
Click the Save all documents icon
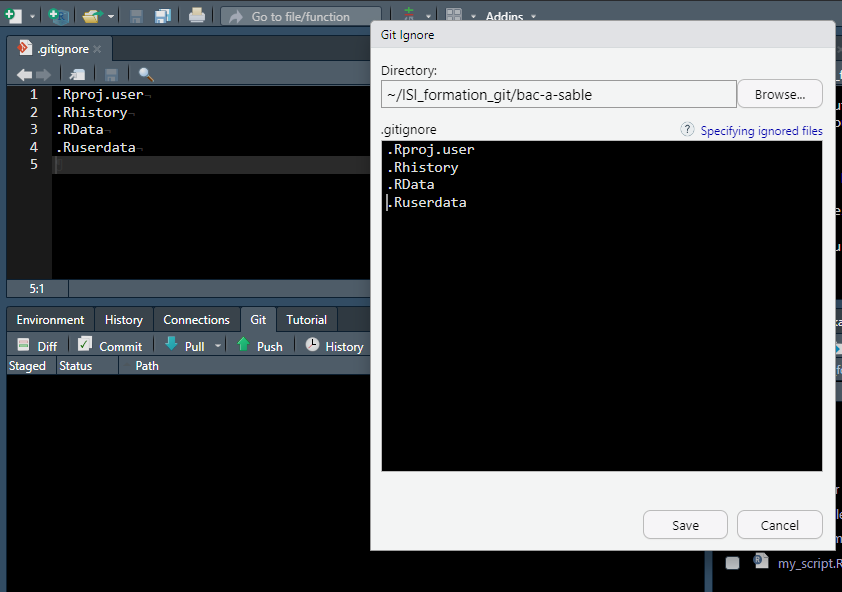tap(162, 16)
